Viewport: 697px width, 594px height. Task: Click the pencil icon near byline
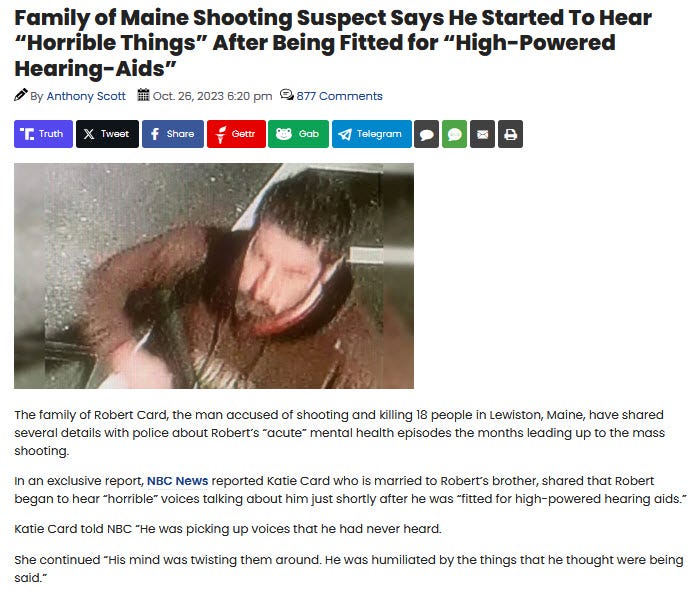point(20,95)
